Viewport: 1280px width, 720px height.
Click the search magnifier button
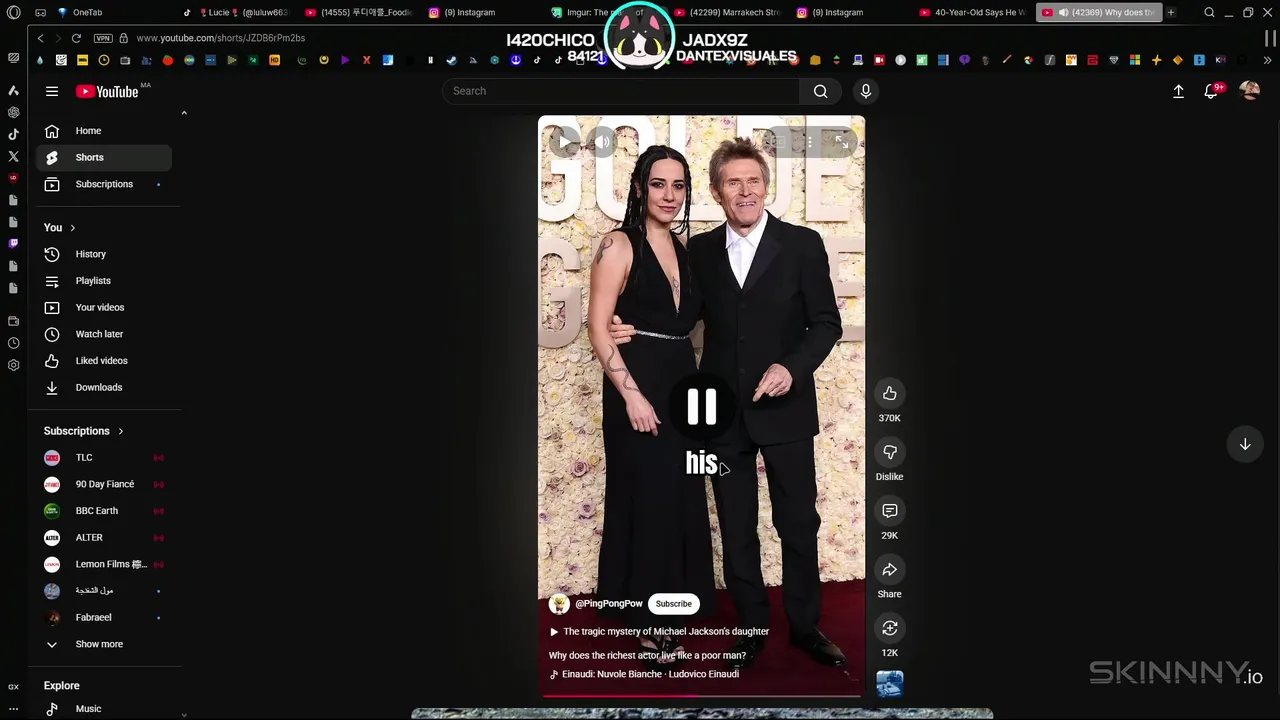(820, 91)
